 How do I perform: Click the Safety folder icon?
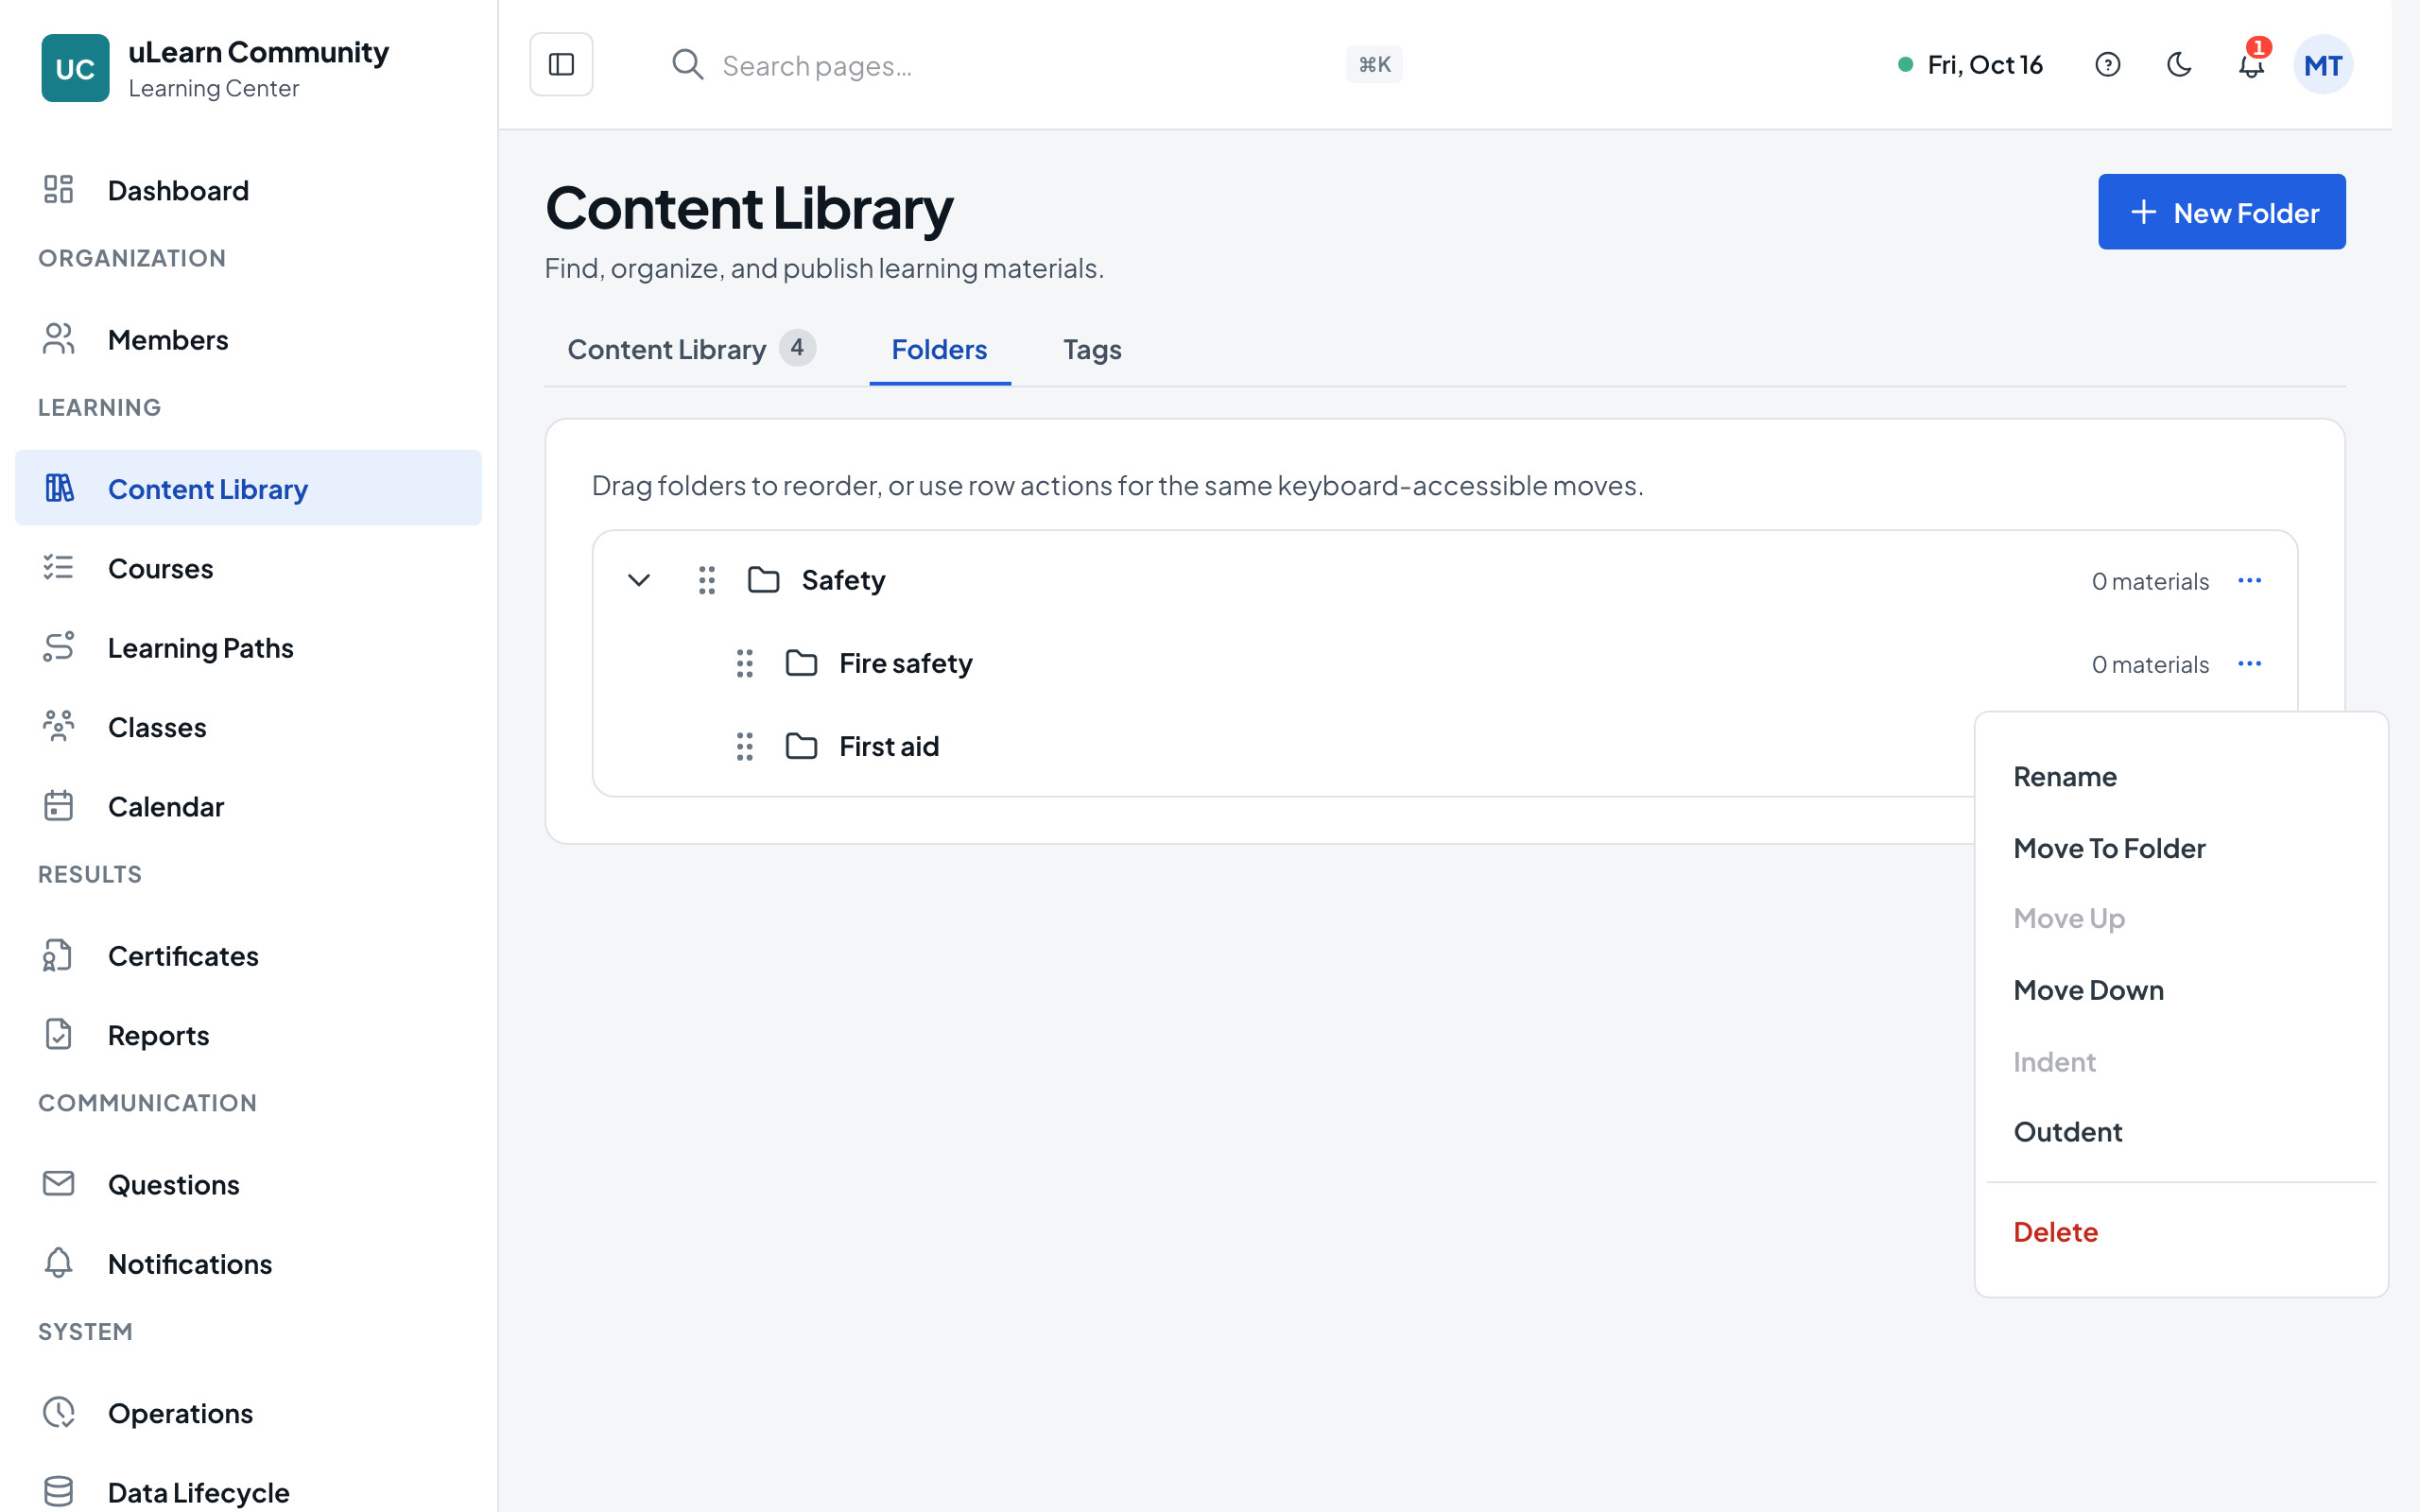tap(764, 580)
